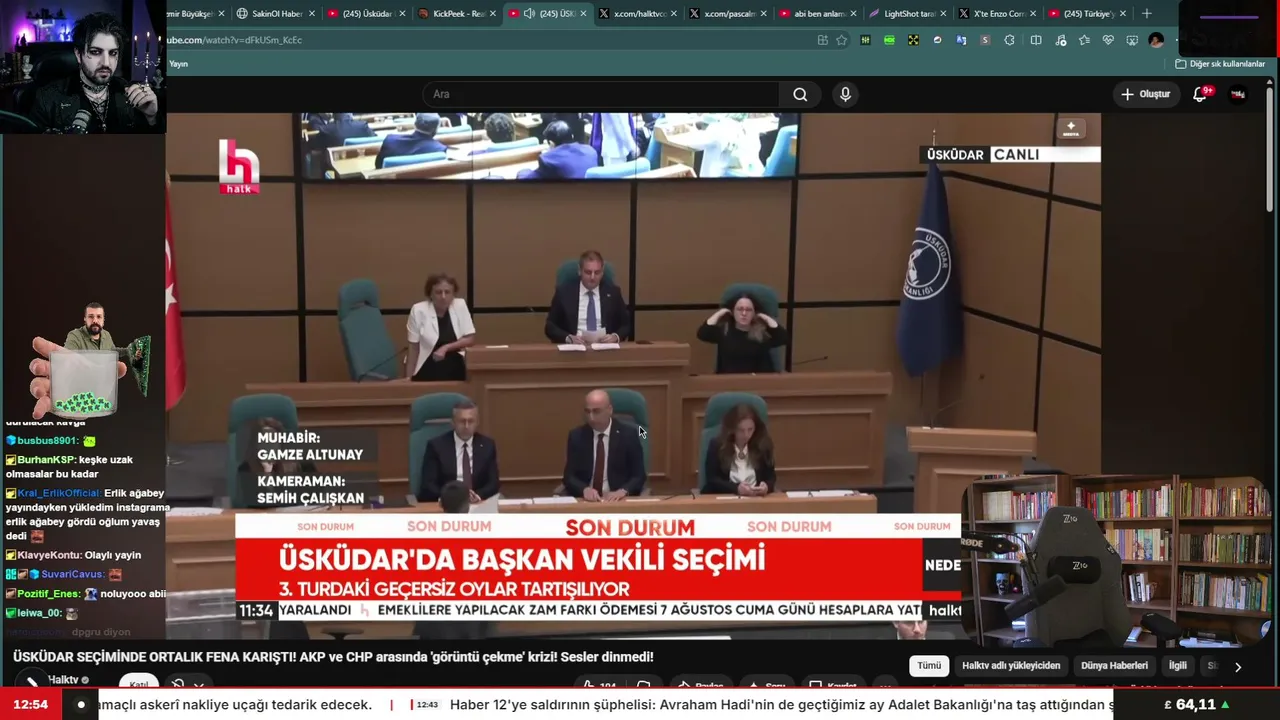The width and height of the screenshot is (1280, 720).
Task: Open the split screen toolbar icon
Action: [1036, 40]
